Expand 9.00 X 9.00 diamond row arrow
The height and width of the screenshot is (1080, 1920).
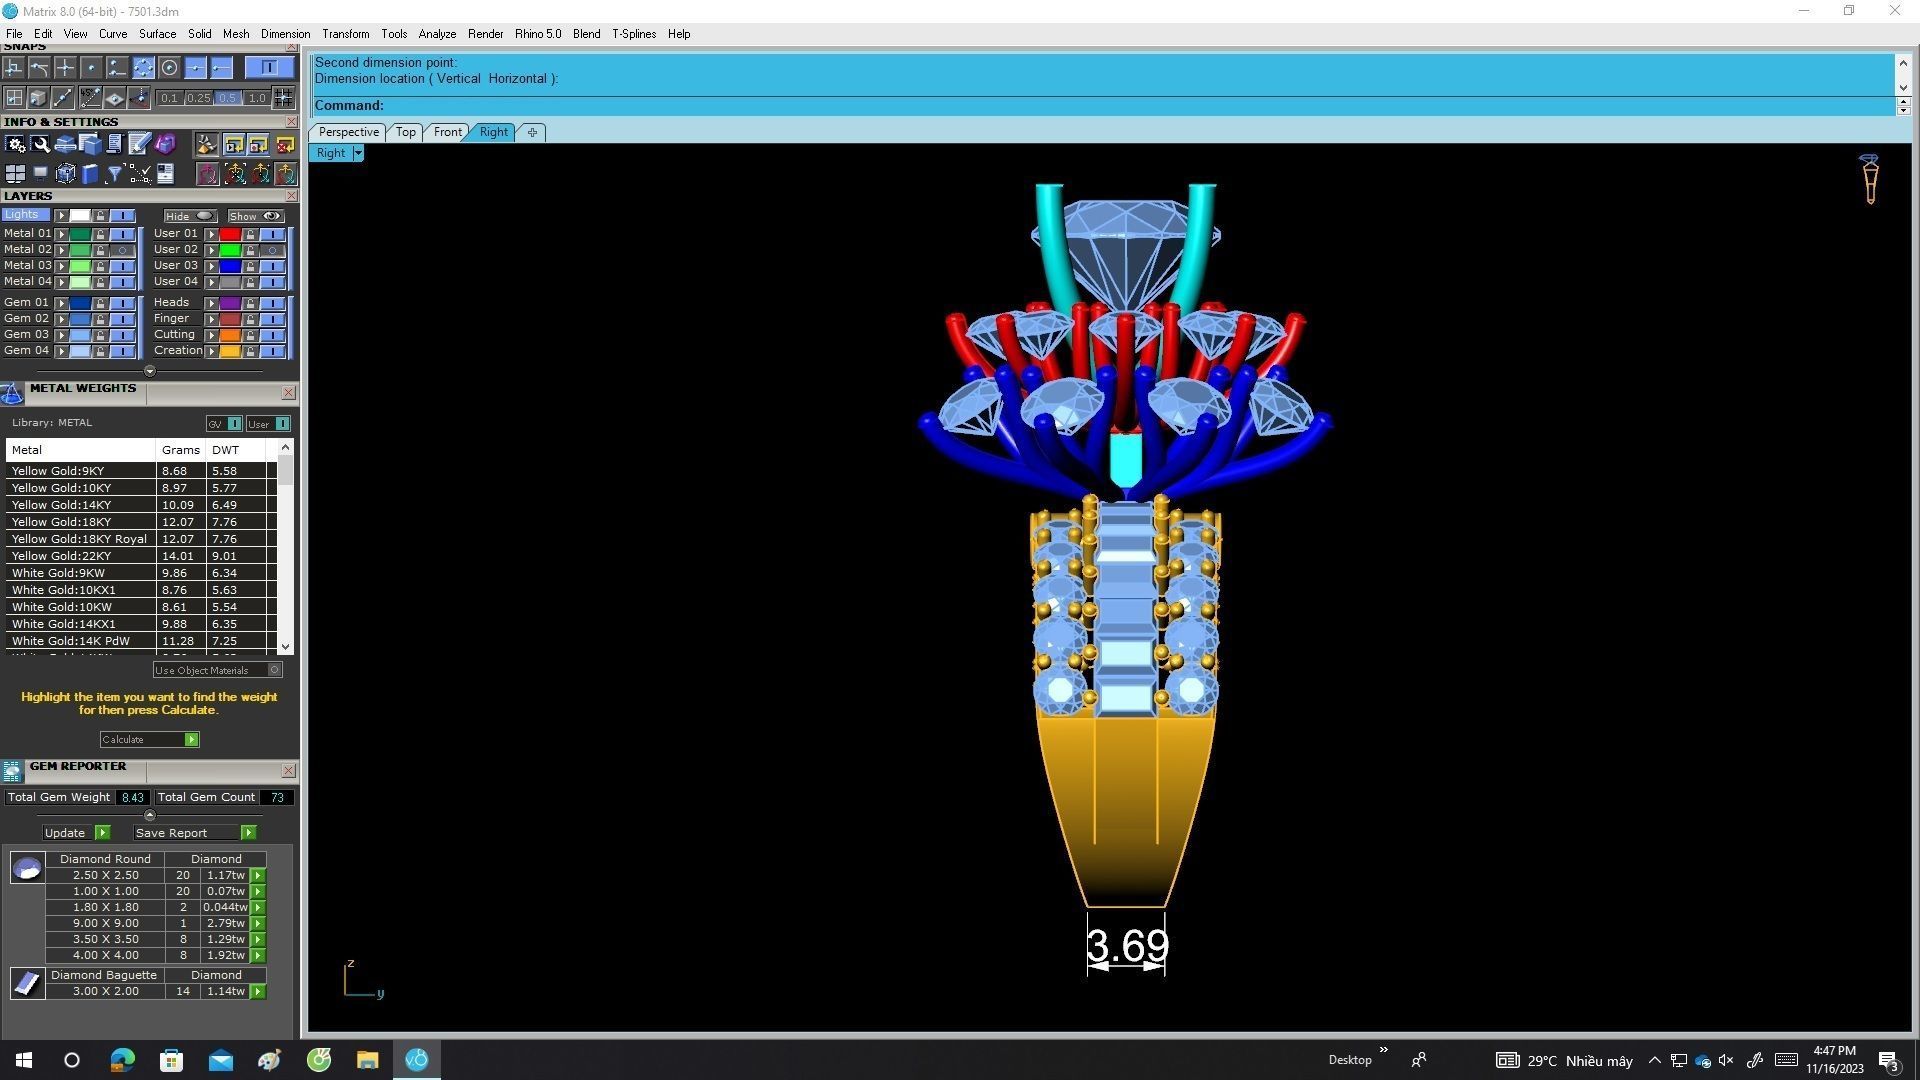point(258,924)
